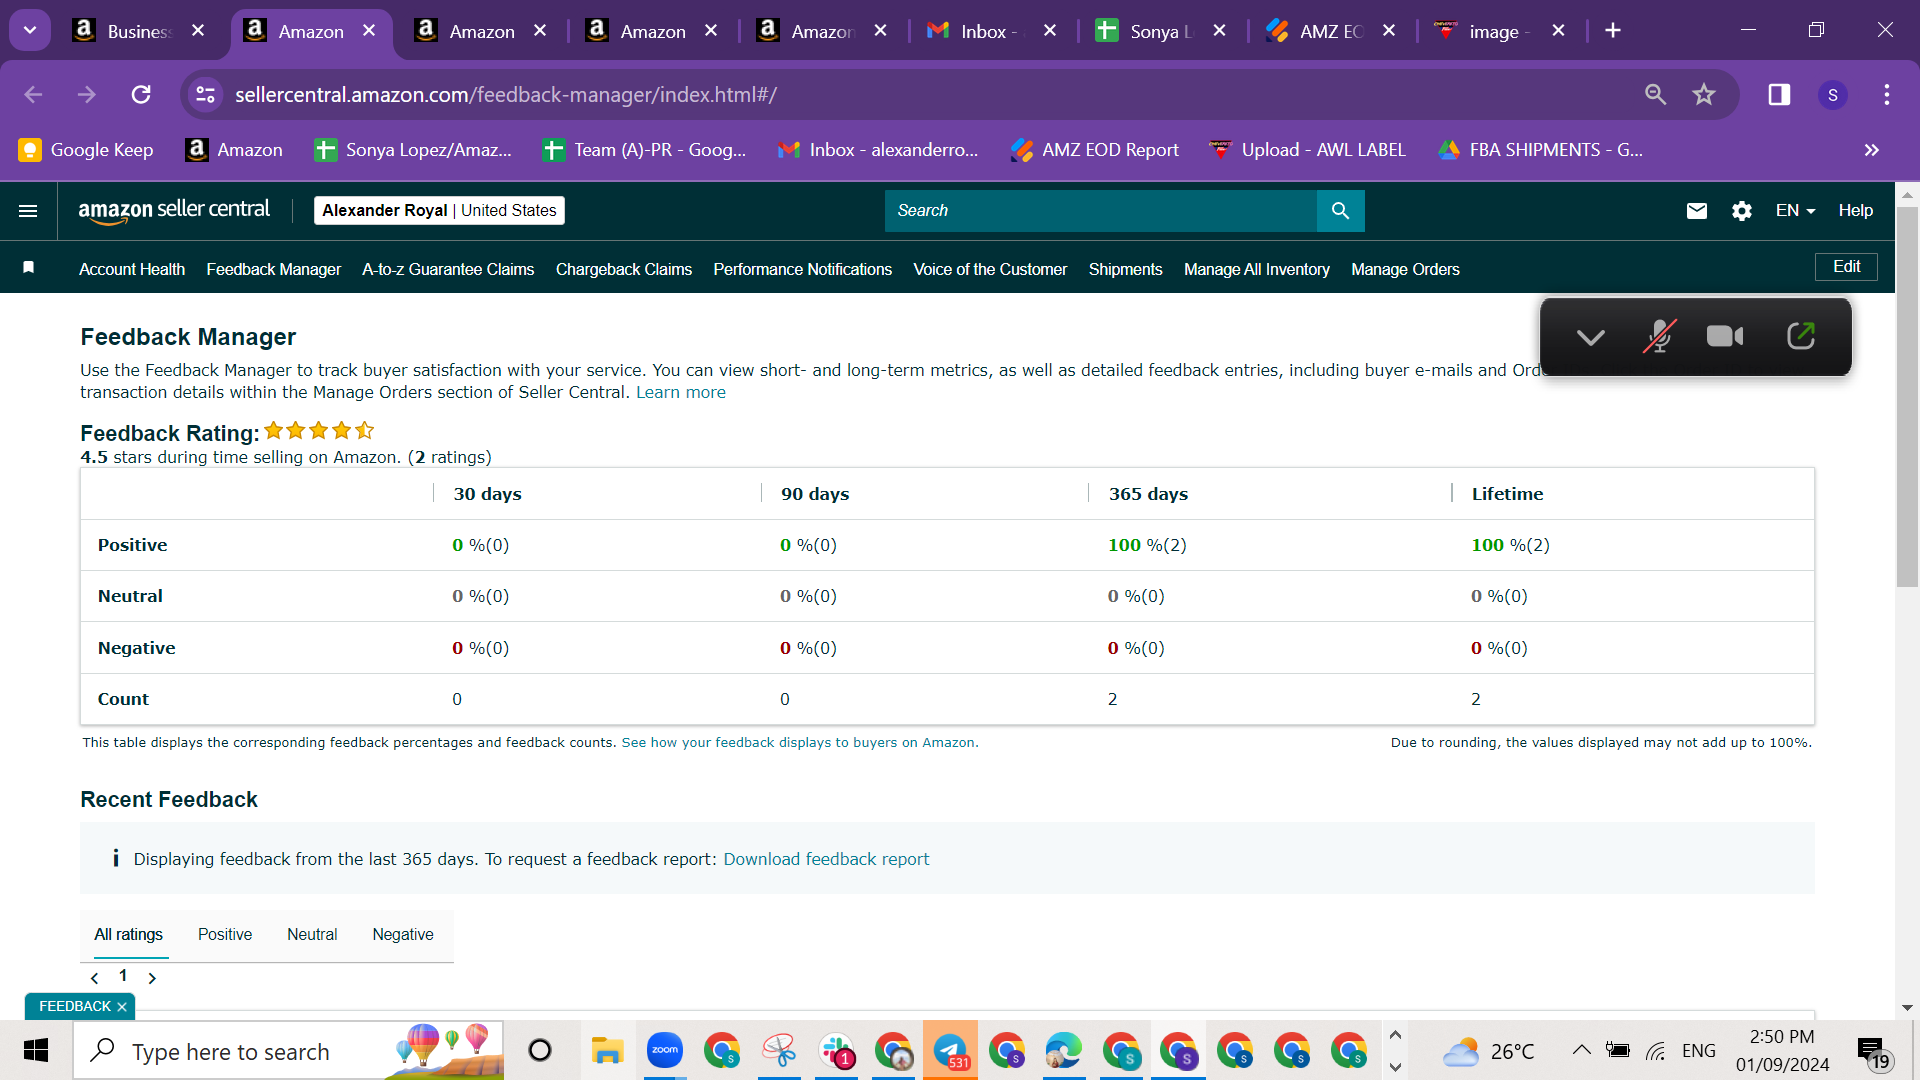Switch to the Inbox Gmail tab
The width and height of the screenshot is (1920, 1080).
point(990,31)
